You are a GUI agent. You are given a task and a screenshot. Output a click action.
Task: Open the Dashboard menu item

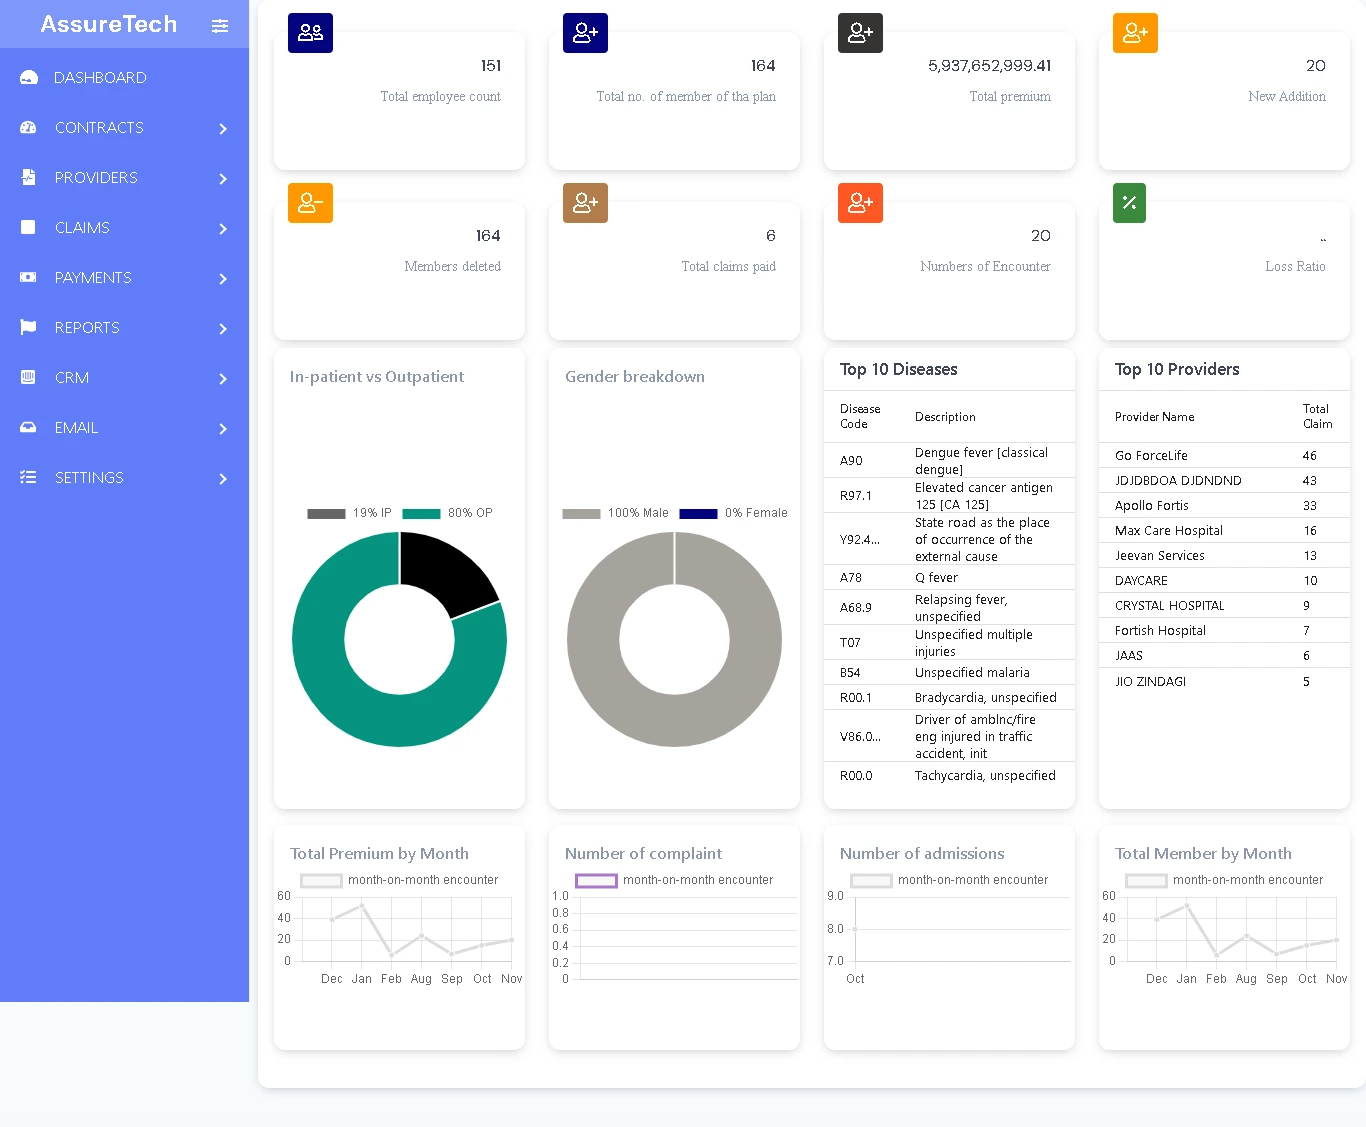click(x=100, y=78)
